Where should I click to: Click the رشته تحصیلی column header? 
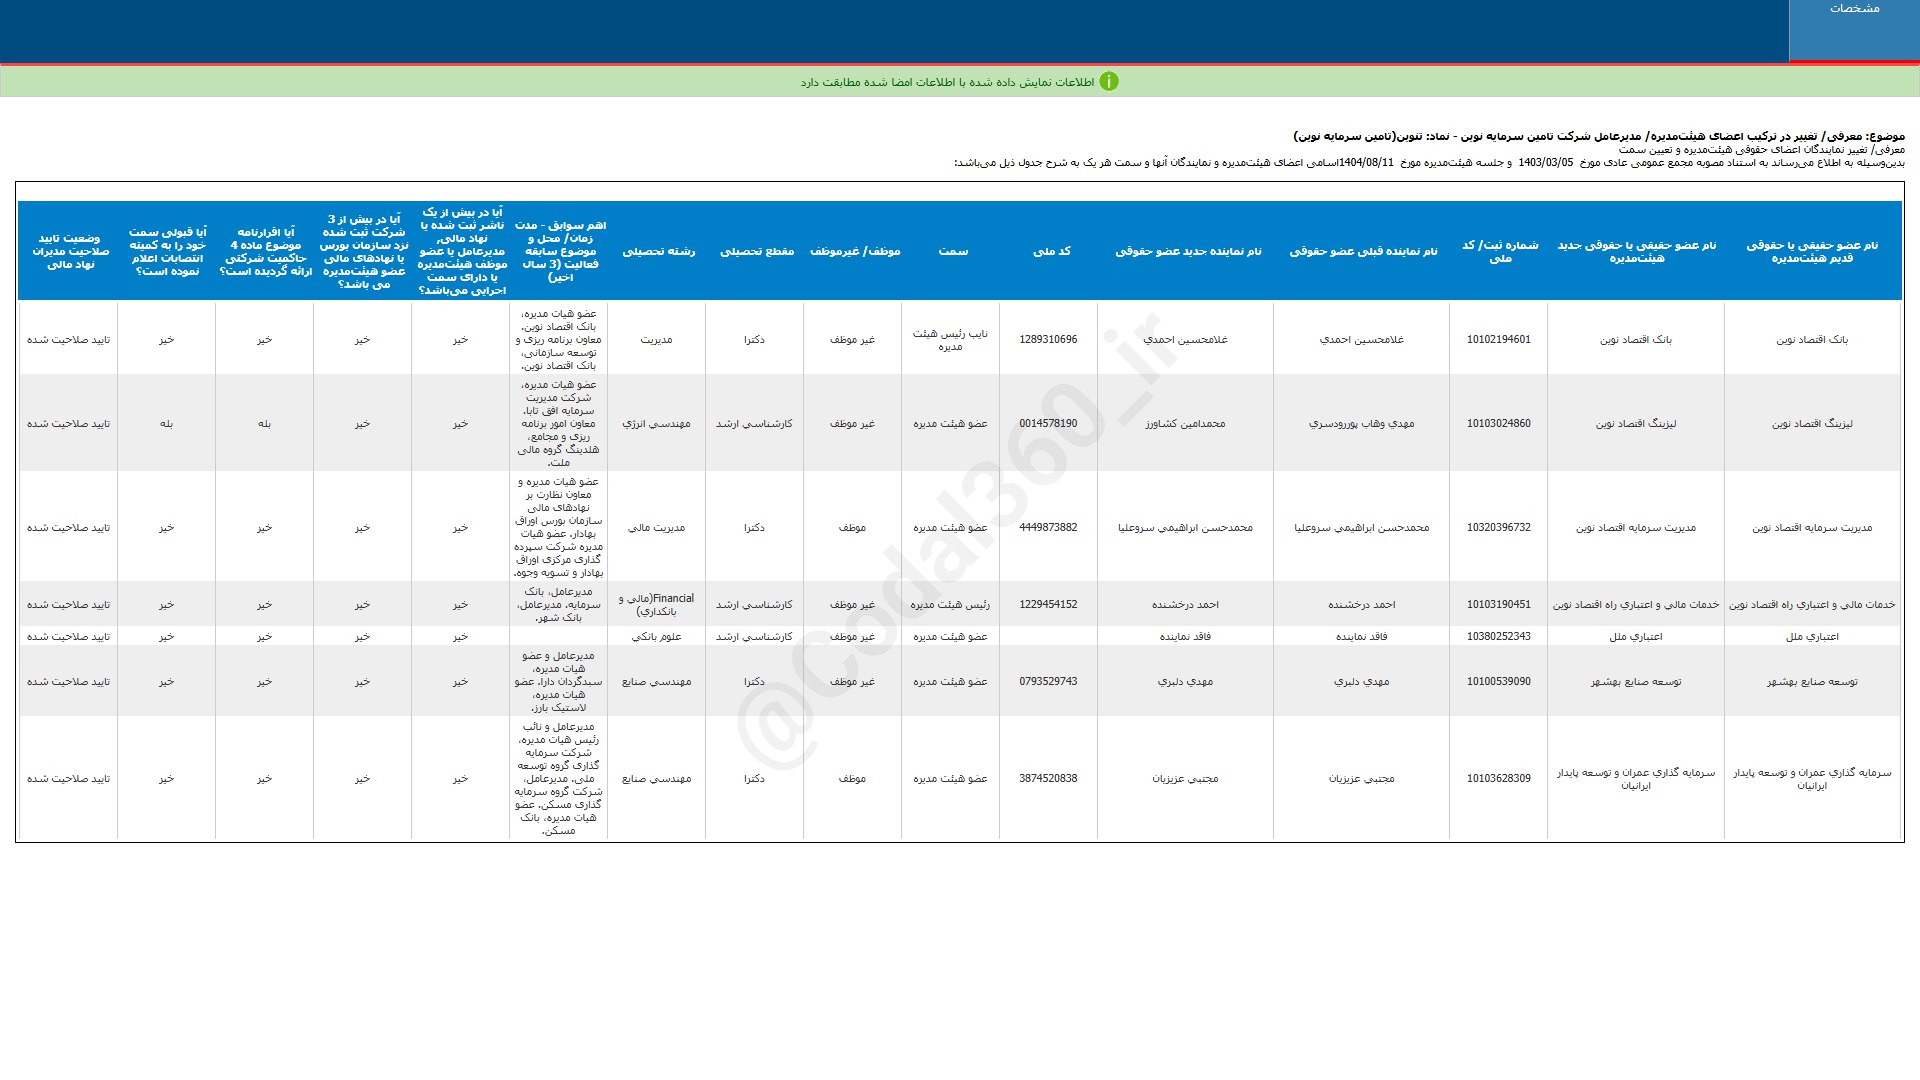coord(658,251)
